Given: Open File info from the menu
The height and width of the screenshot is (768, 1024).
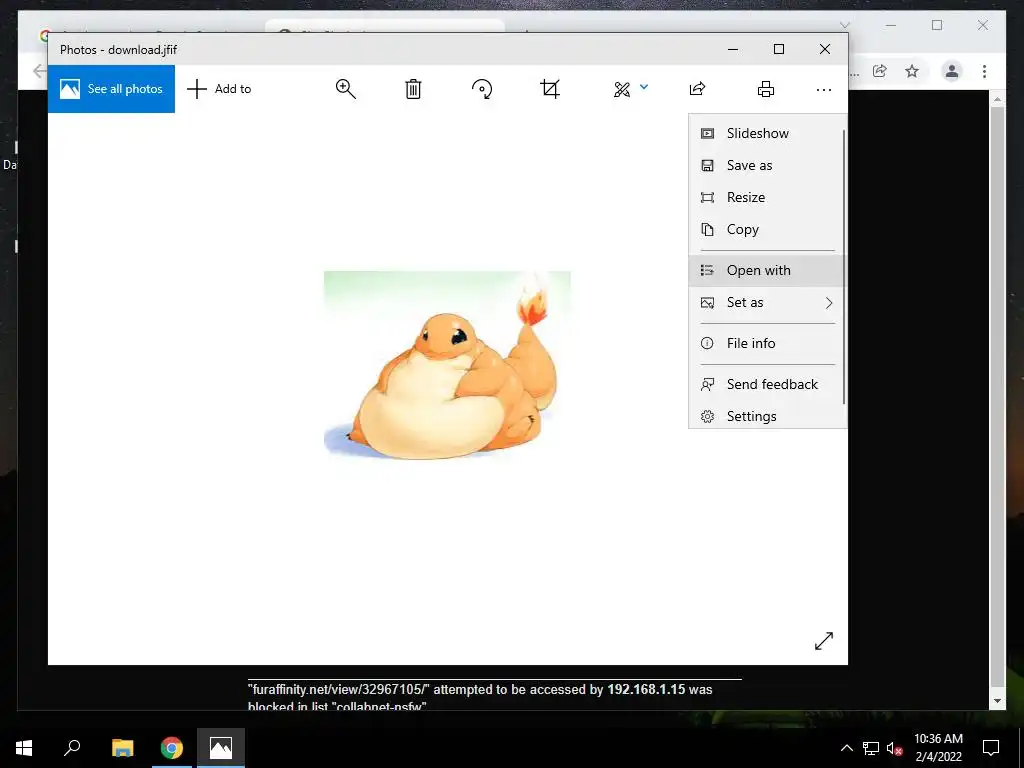Looking at the screenshot, I should tap(767, 343).
